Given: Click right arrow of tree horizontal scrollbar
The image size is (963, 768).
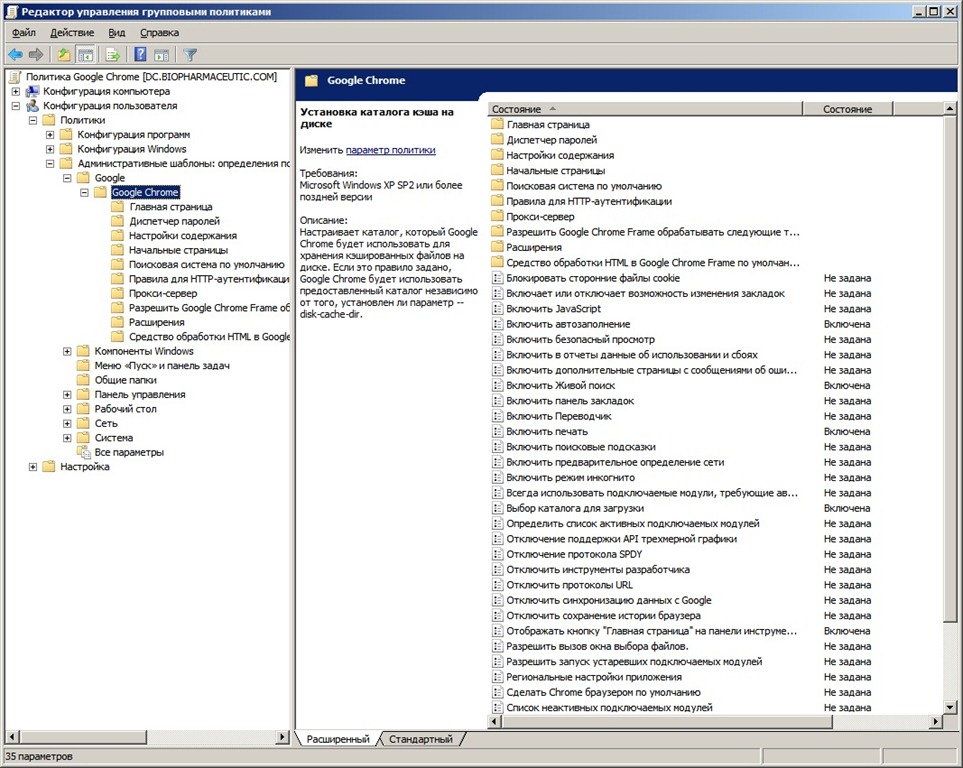Looking at the screenshot, I should pos(283,737).
